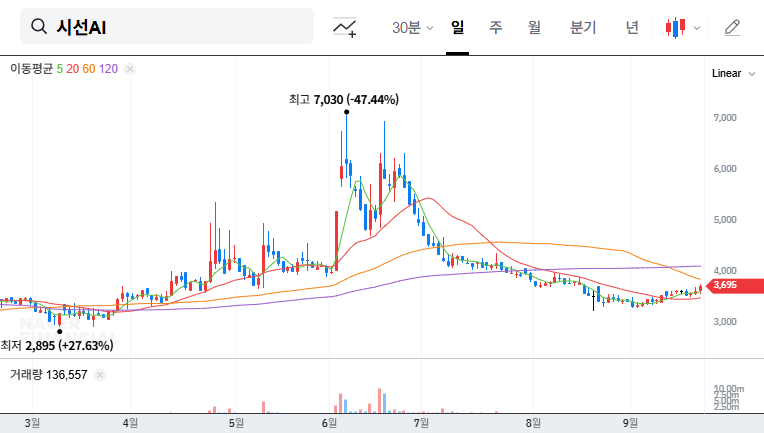Click the 5,000 price axis label
Image resolution: width=764 pixels, height=433 pixels.
pyautogui.click(x=725, y=220)
